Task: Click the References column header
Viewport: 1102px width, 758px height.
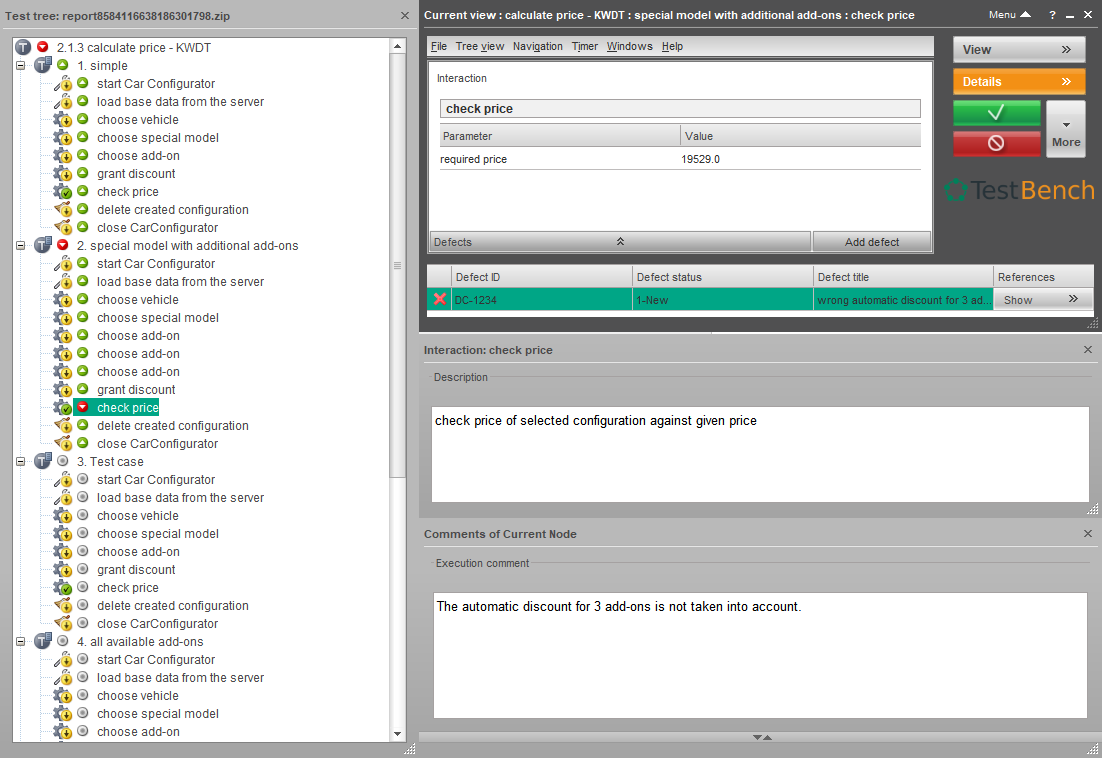Action: (x=1043, y=277)
